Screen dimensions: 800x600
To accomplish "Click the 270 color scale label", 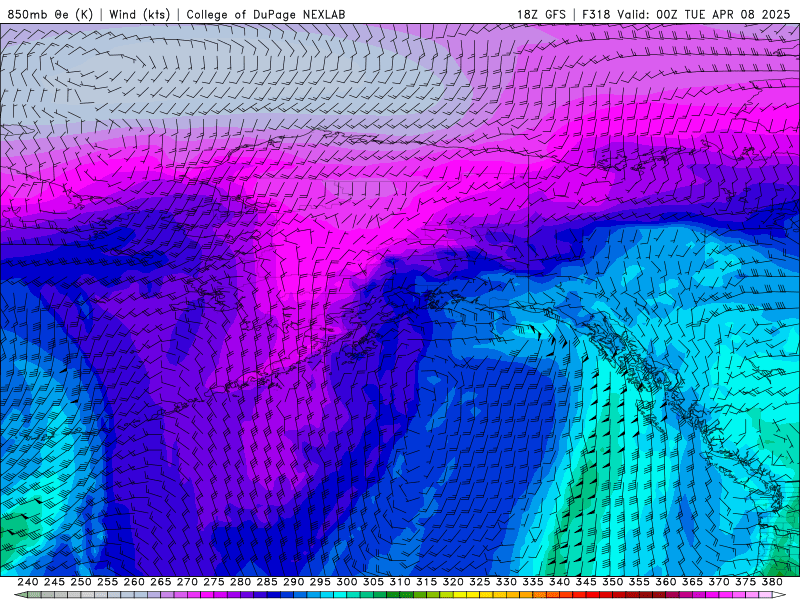I will click(187, 582).
